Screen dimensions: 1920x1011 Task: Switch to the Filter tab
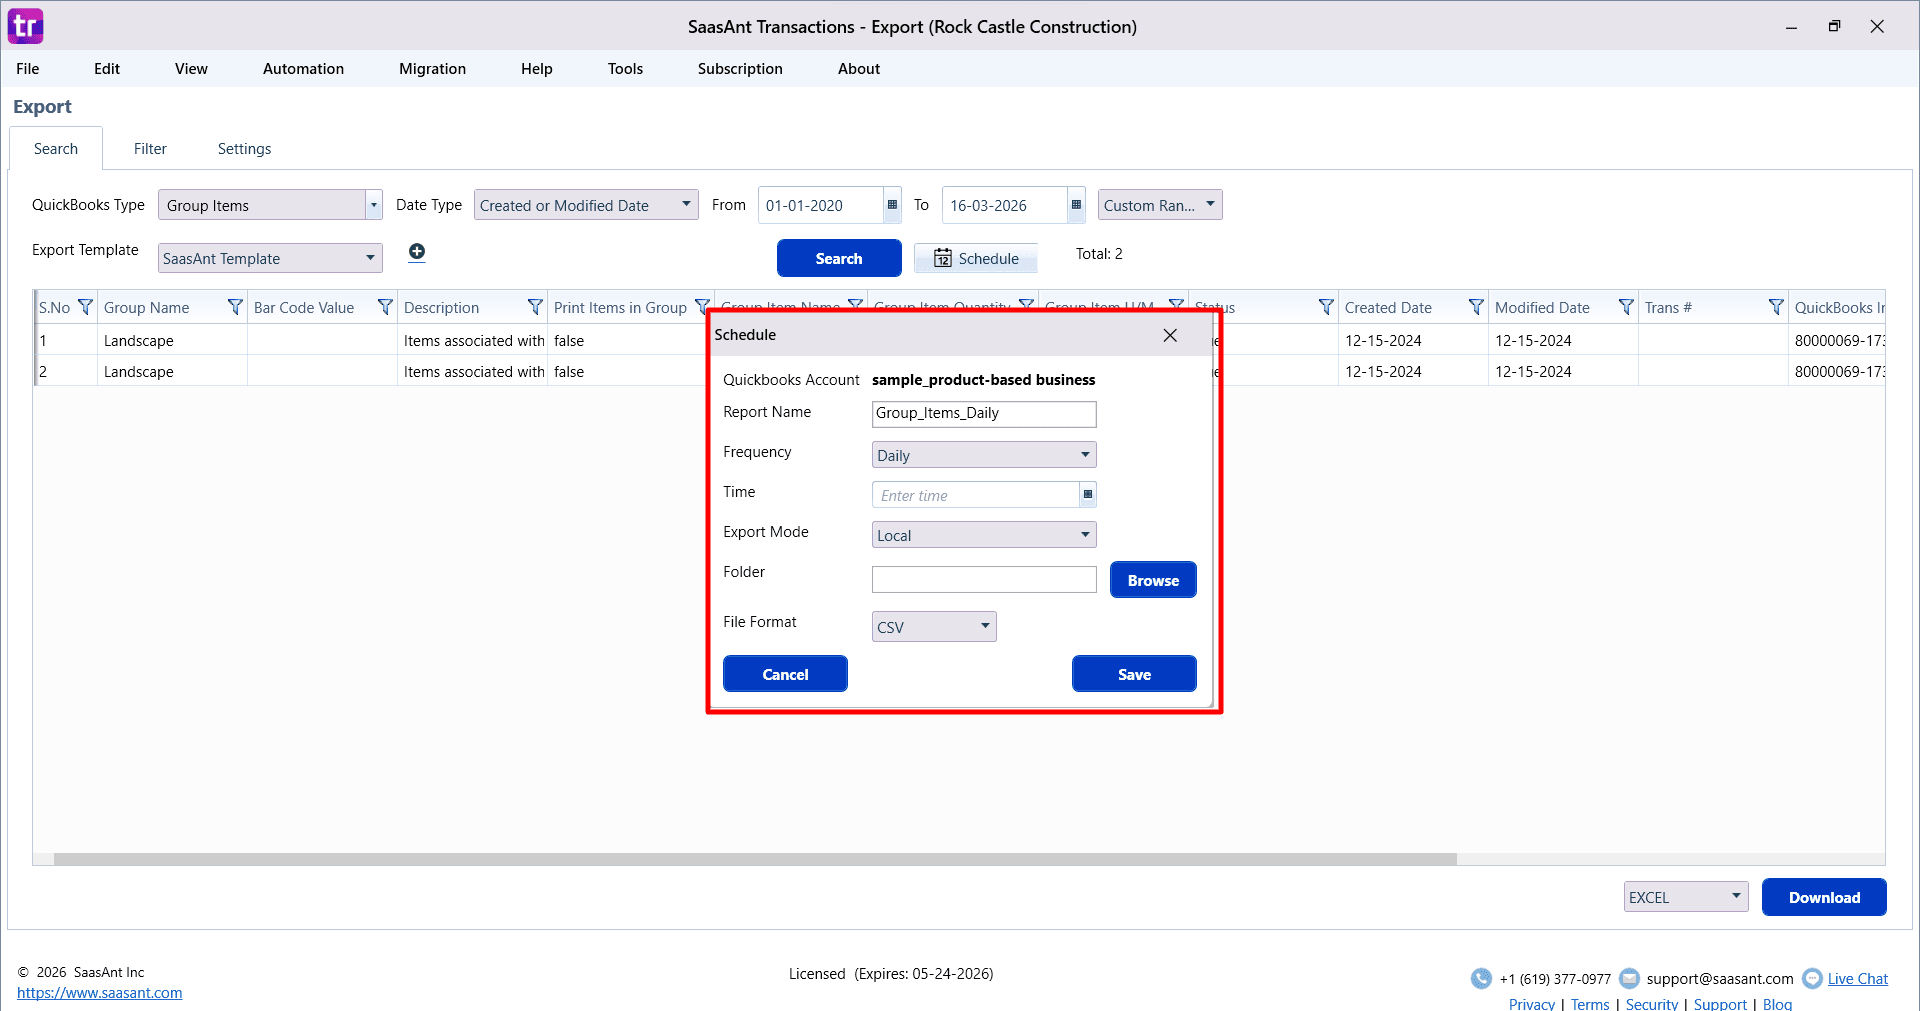click(150, 149)
